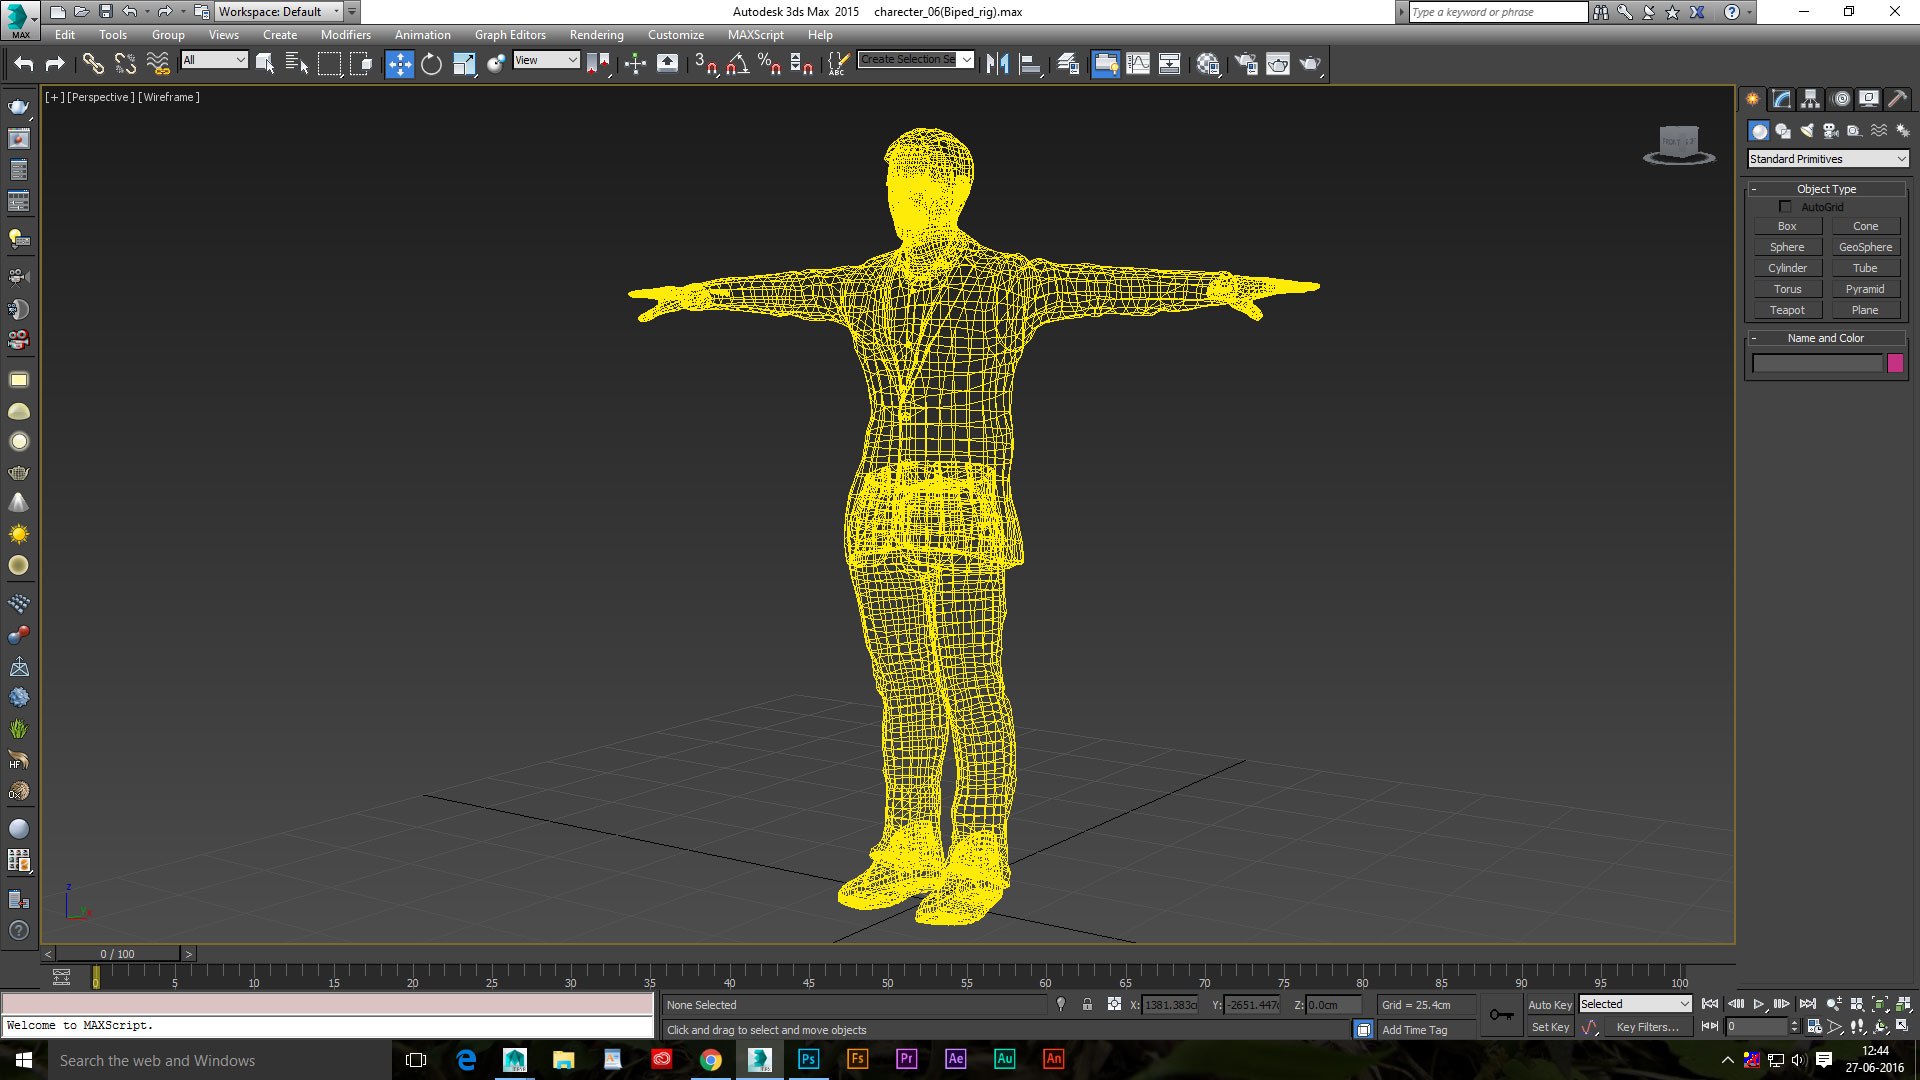Viewport: 1920px width, 1080px height.
Task: Open the Modify command panel tab
Action: pyautogui.click(x=1781, y=99)
